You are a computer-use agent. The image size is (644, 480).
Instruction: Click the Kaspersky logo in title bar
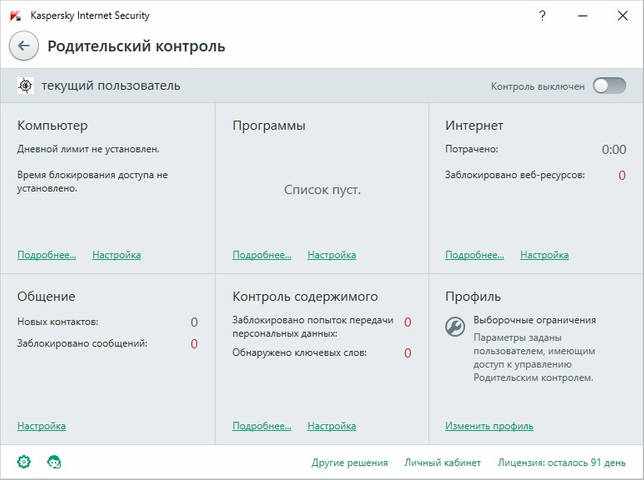[x=15, y=16]
